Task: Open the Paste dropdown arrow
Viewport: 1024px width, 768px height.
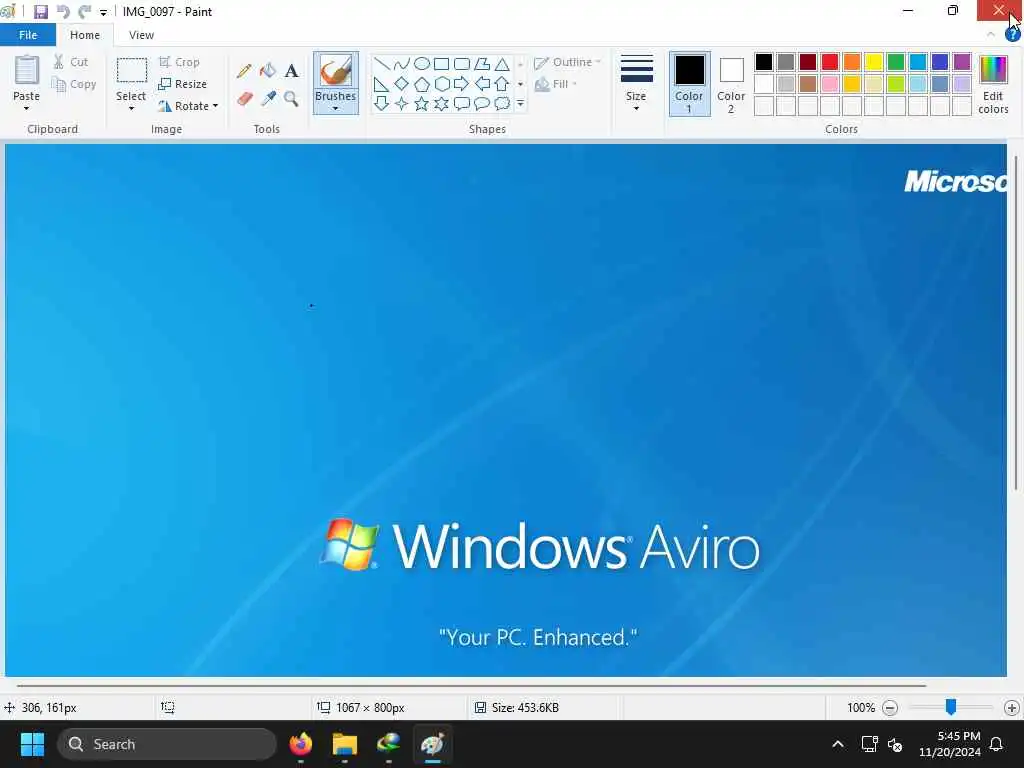Action: [x=26, y=108]
